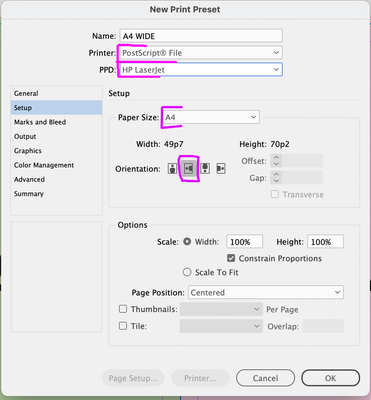Open the Page Position dropdown
371x400 pixels.
pyautogui.click(x=266, y=292)
